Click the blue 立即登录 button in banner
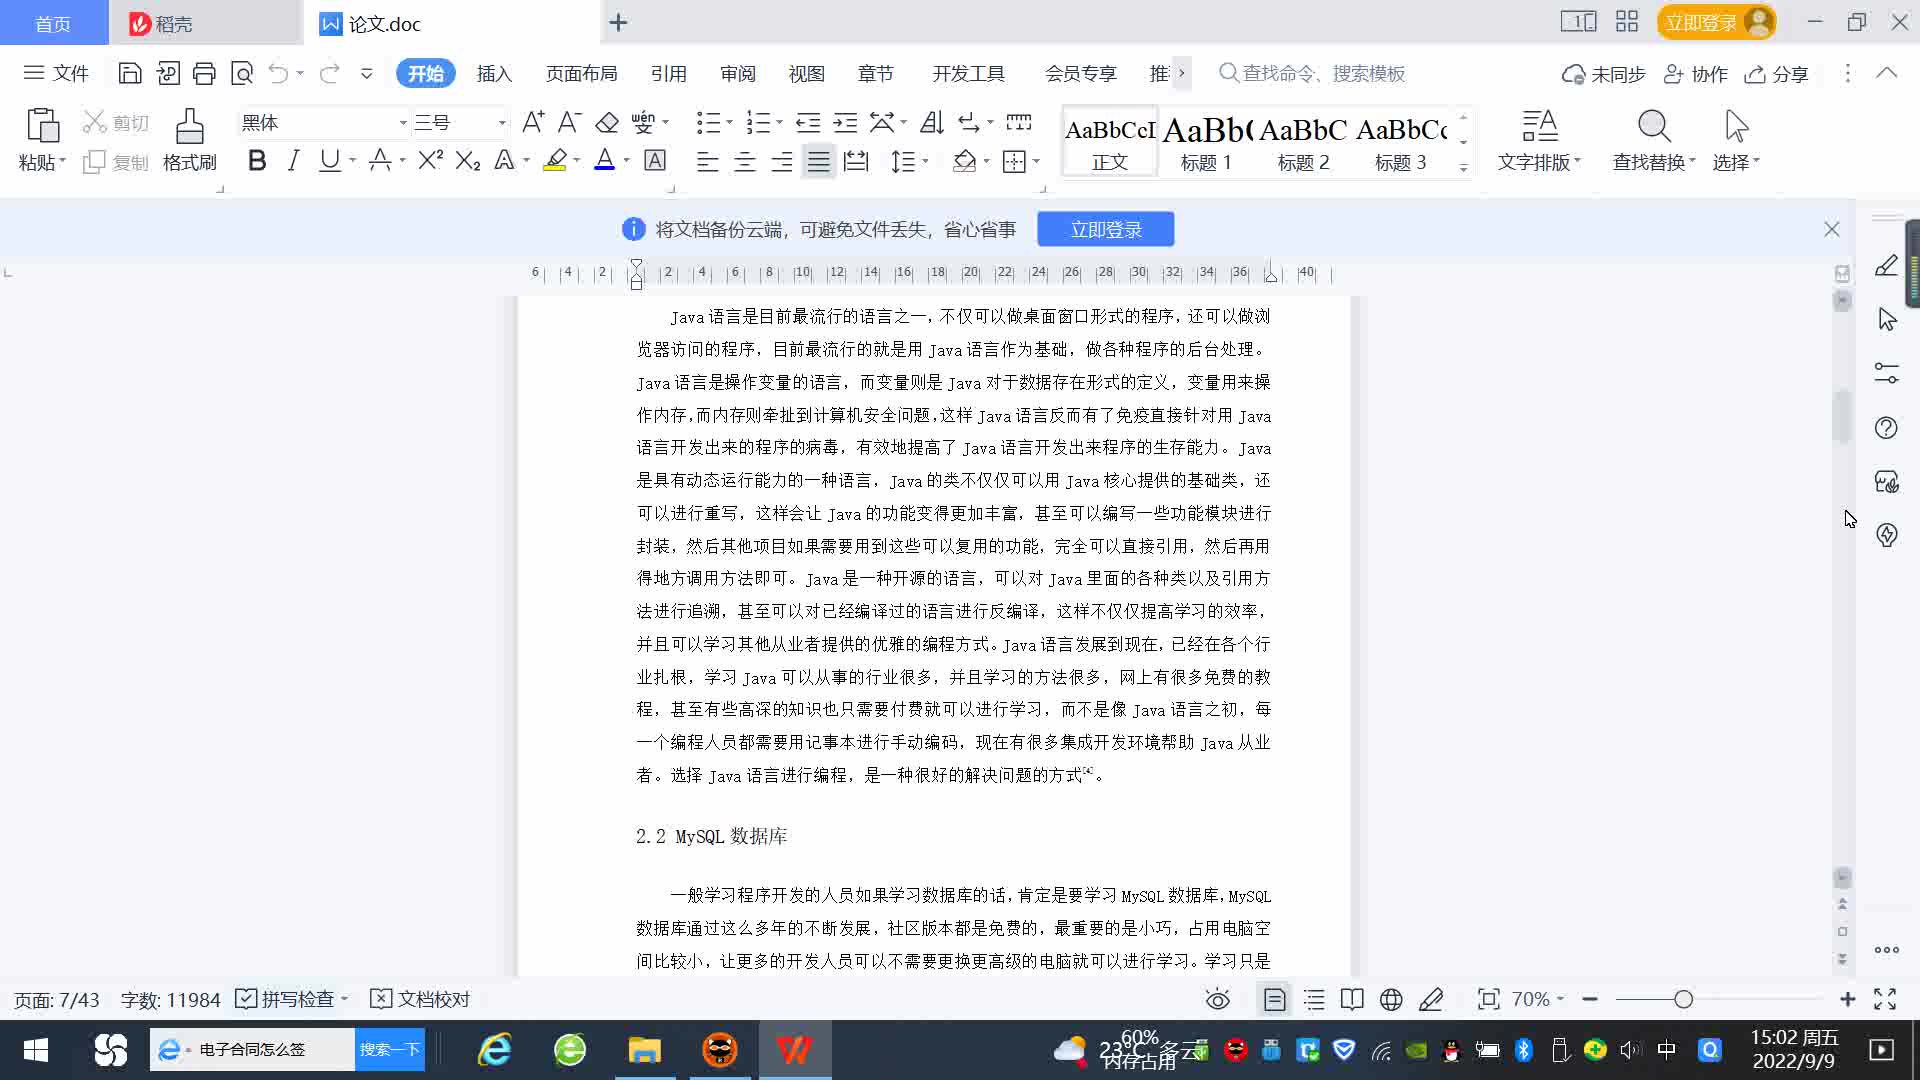The height and width of the screenshot is (1080, 1920). coord(1105,229)
